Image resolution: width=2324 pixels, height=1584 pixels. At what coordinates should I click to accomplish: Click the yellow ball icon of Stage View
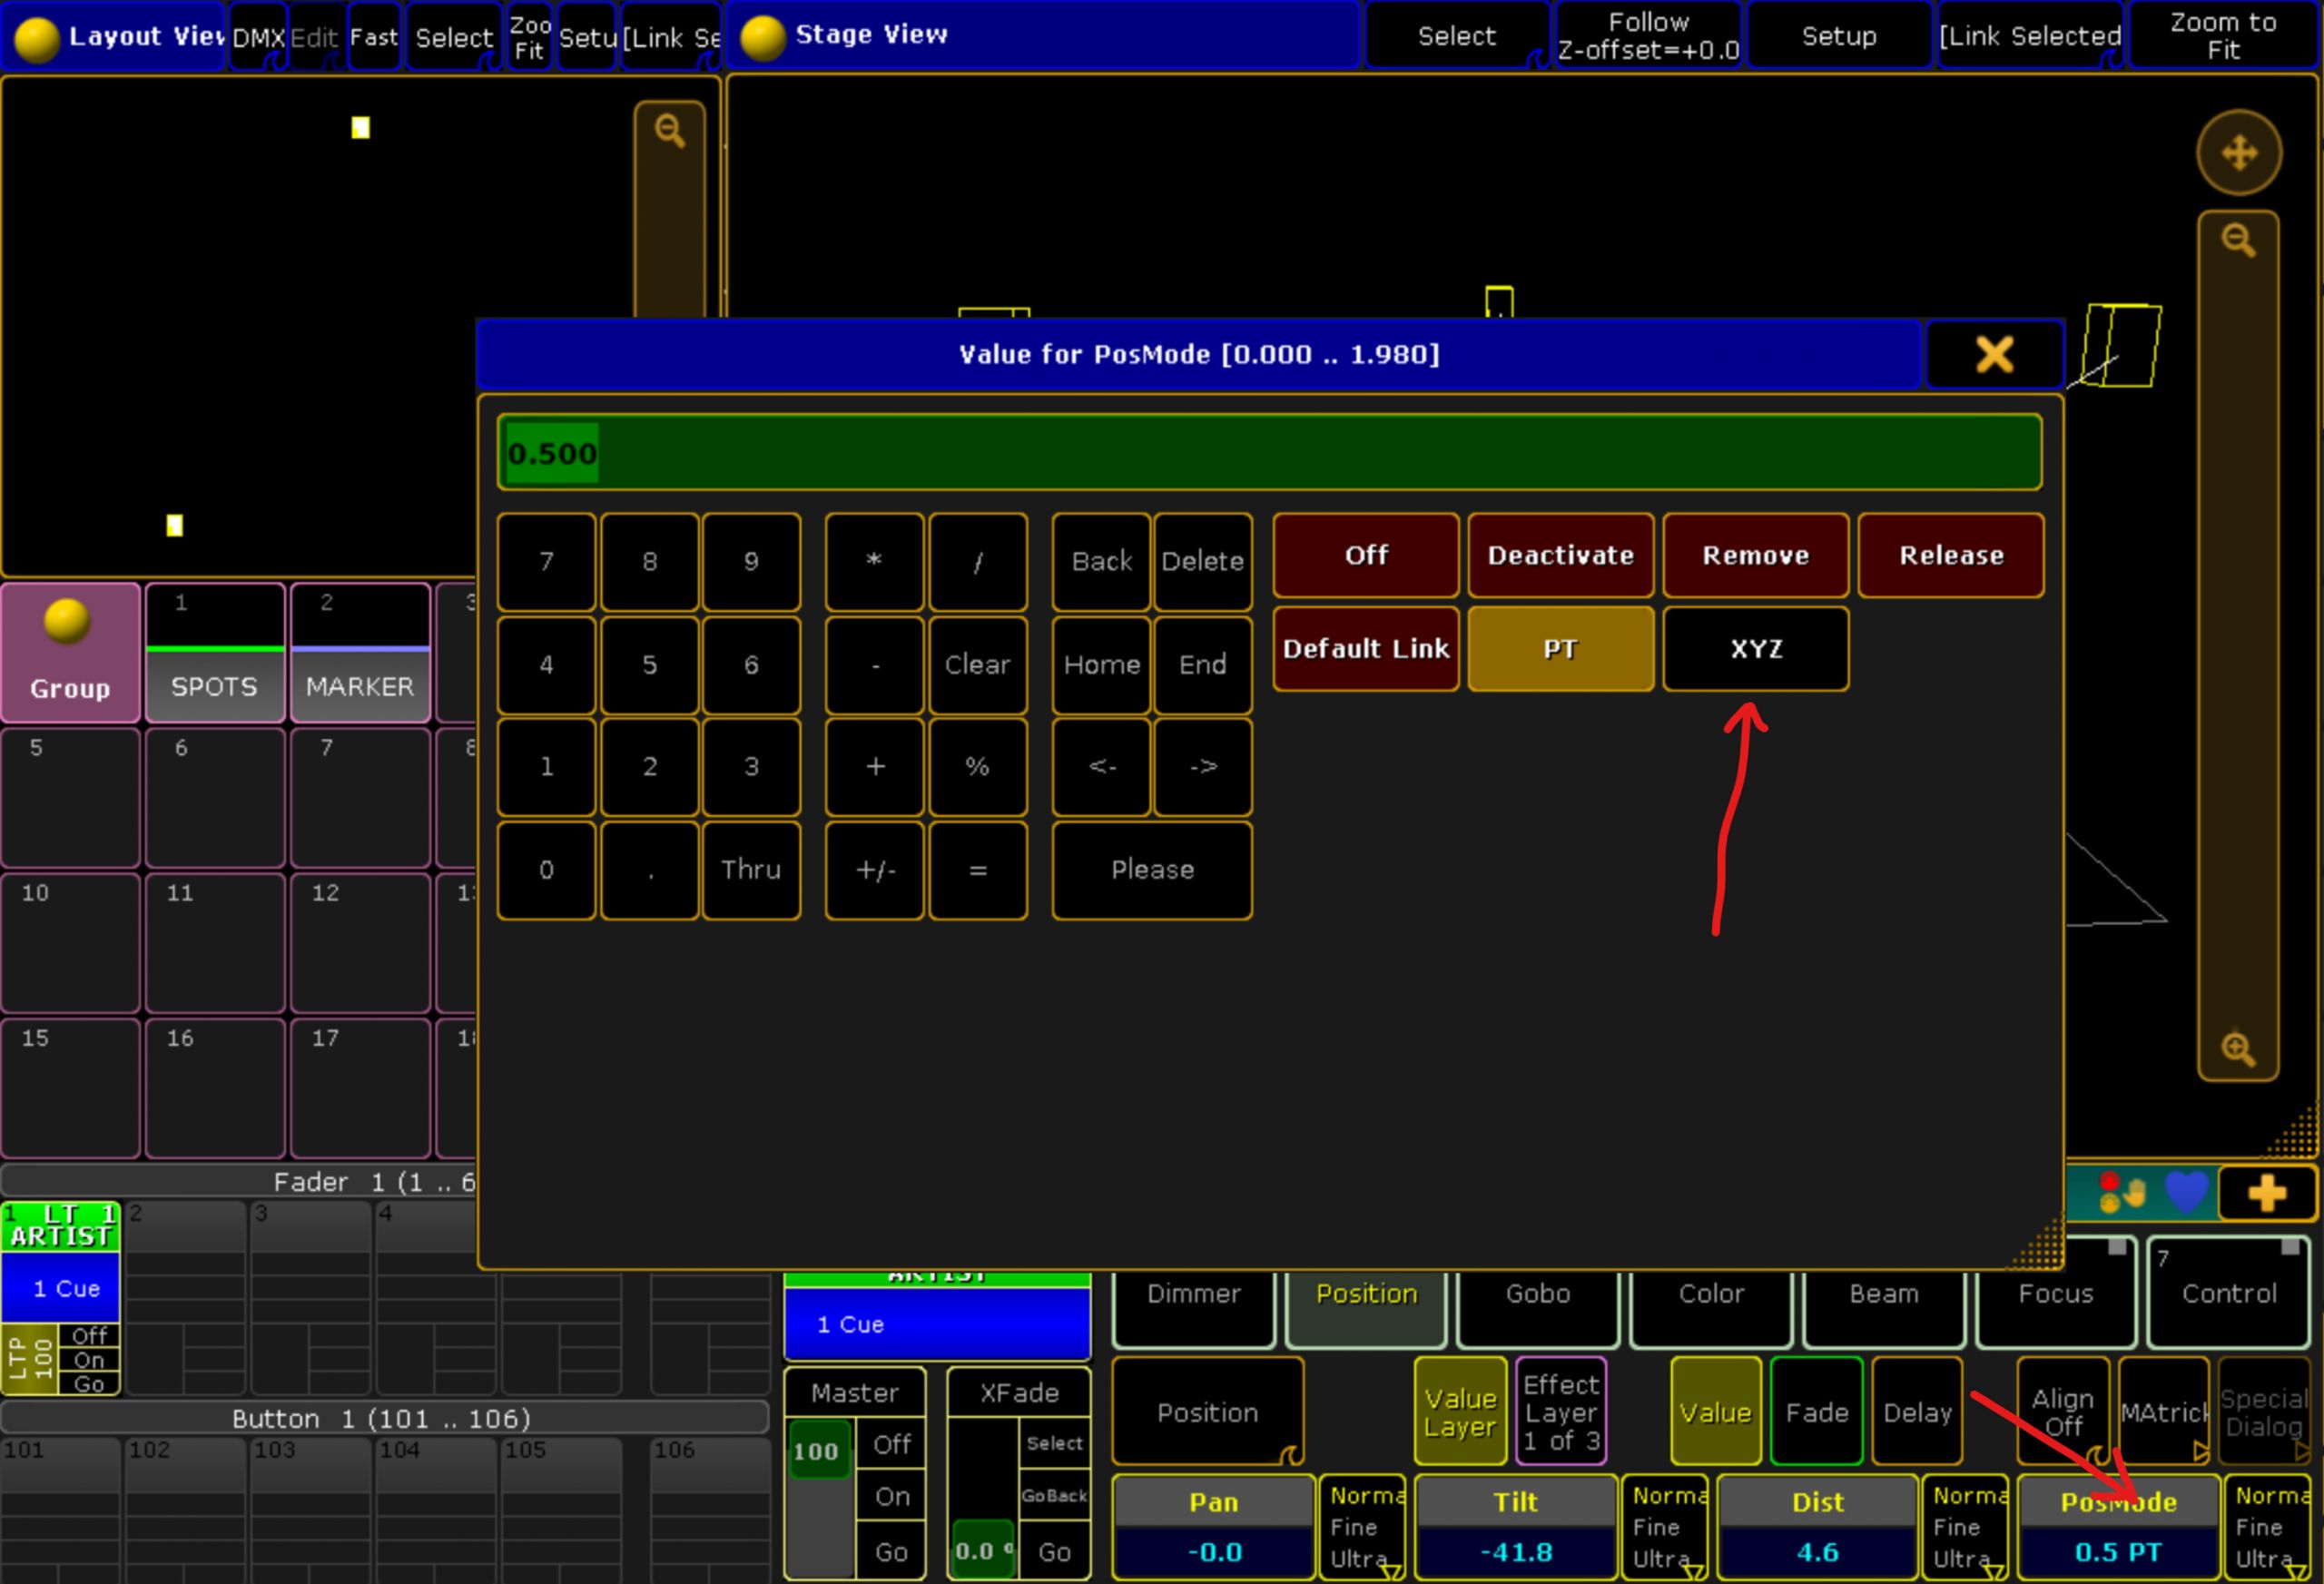[762, 37]
